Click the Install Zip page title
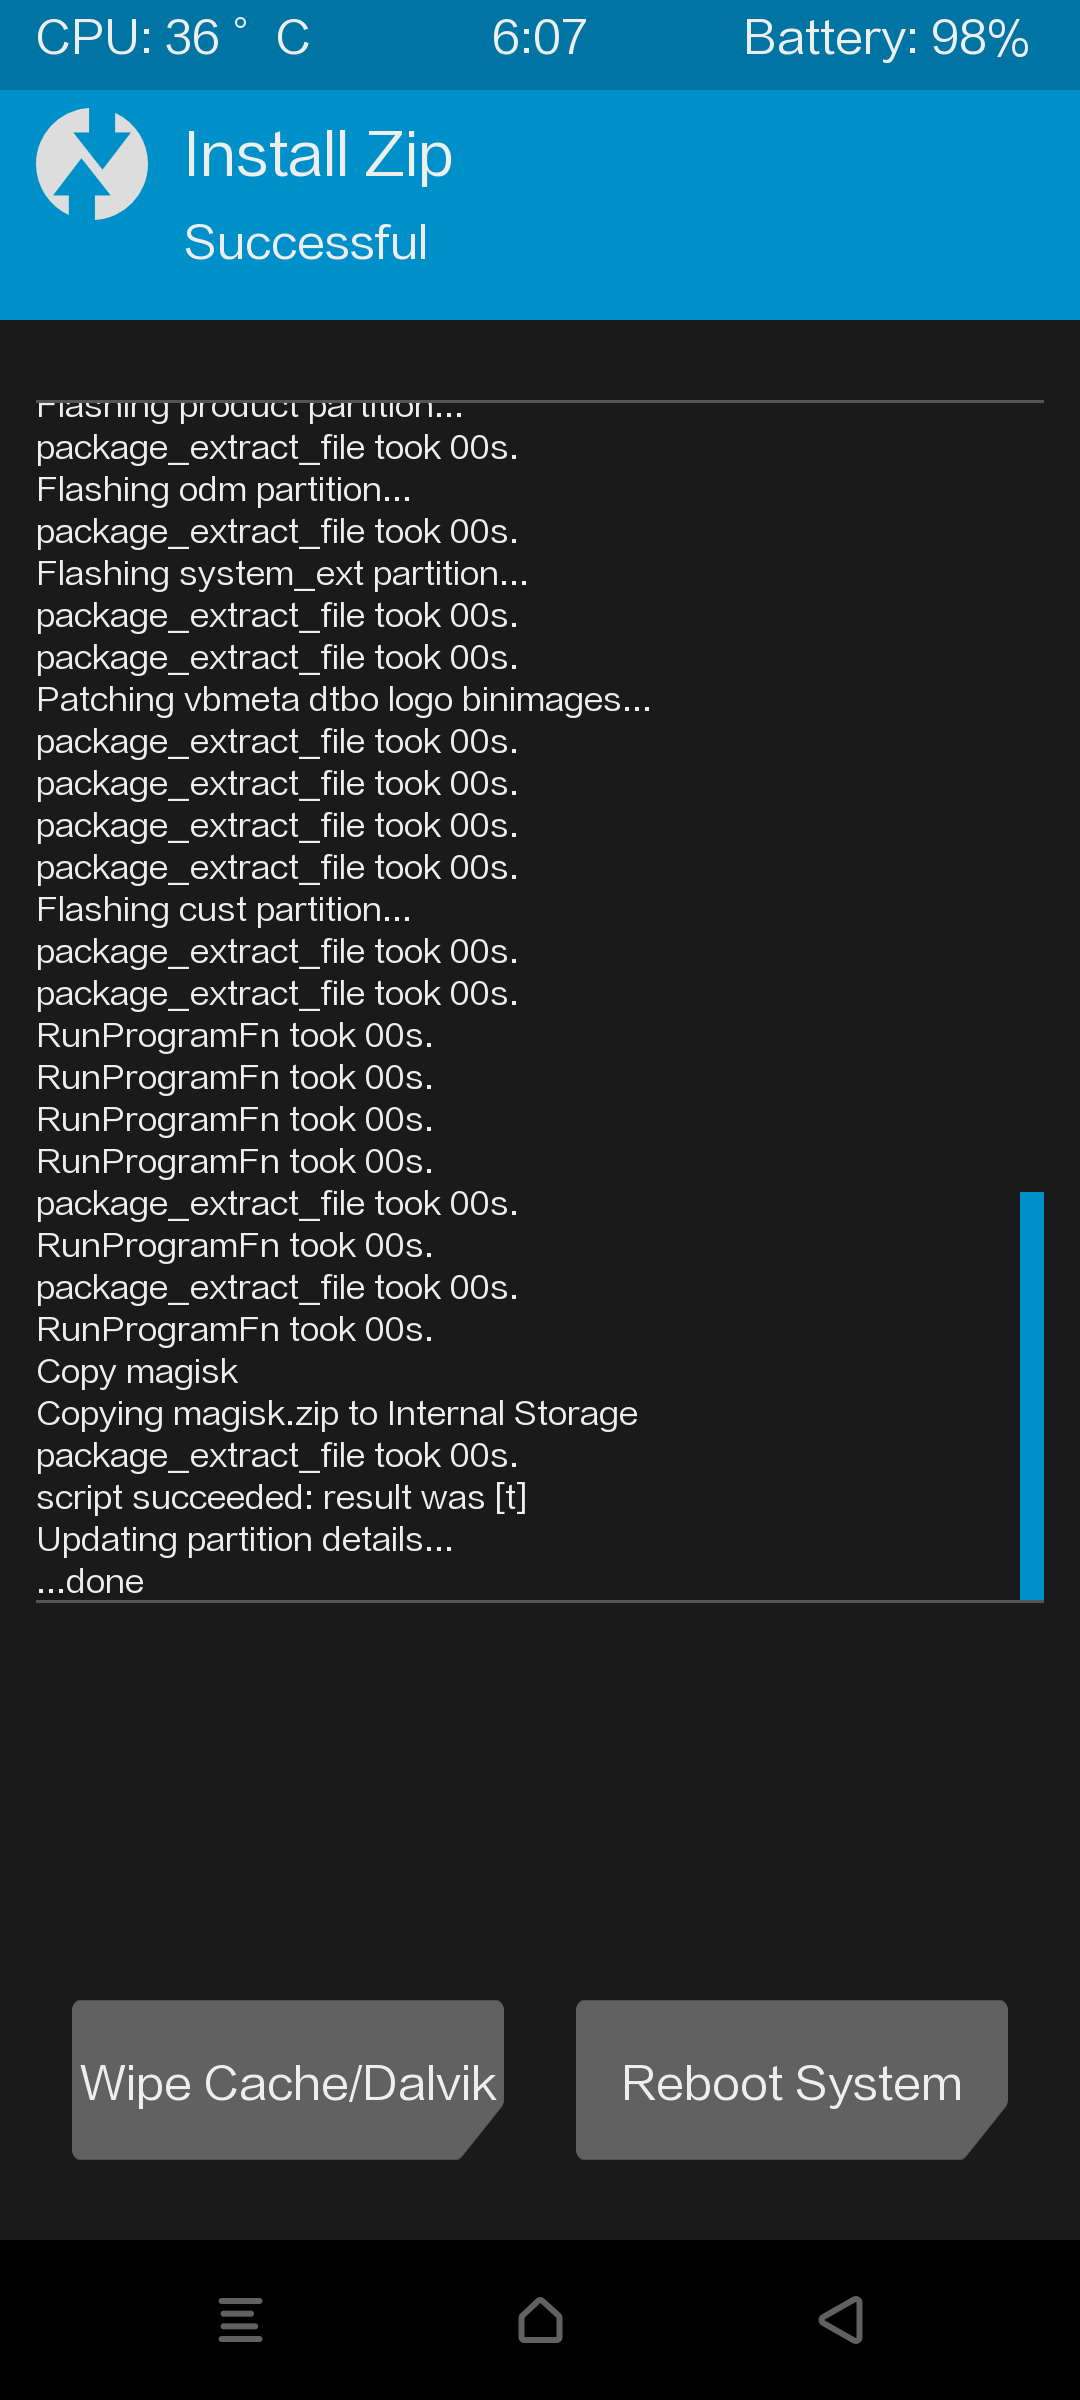This screenshot has height=2400, width=1080. click(x=318, y=156)
